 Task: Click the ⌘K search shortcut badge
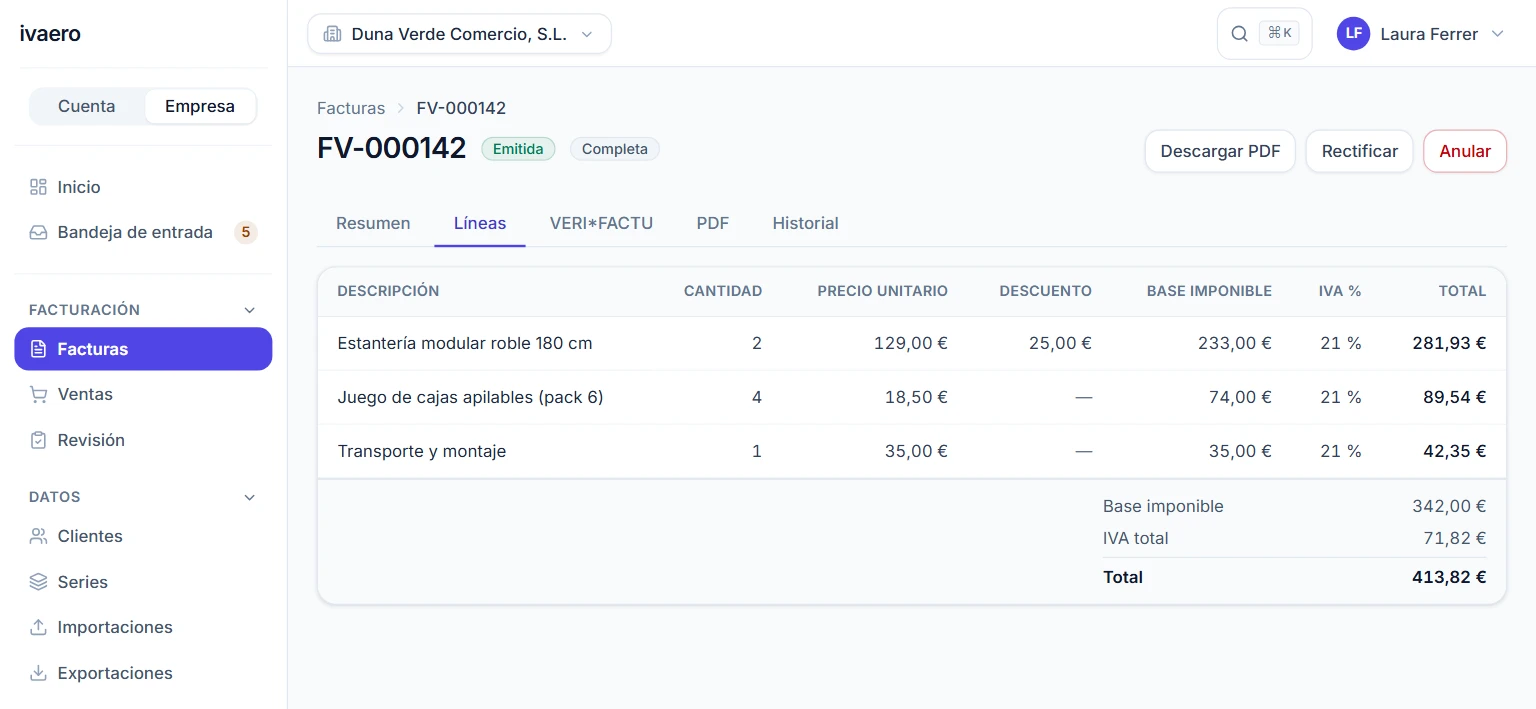pyautogui.click(x=1280, y=33)
